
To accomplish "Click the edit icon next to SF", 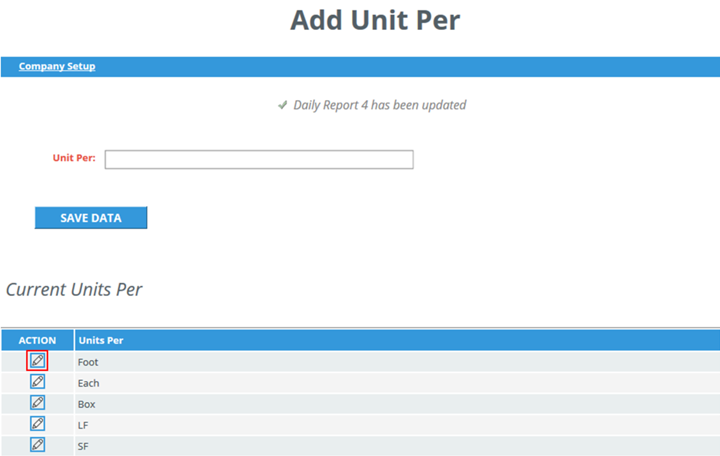I will 37,445.
